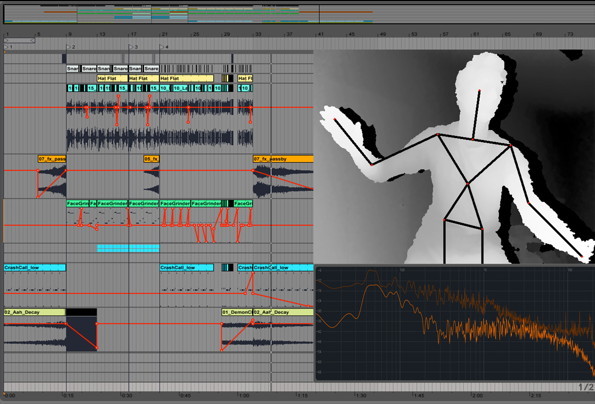Select the 02_Aah_Decay clip at left

point(35,312)
